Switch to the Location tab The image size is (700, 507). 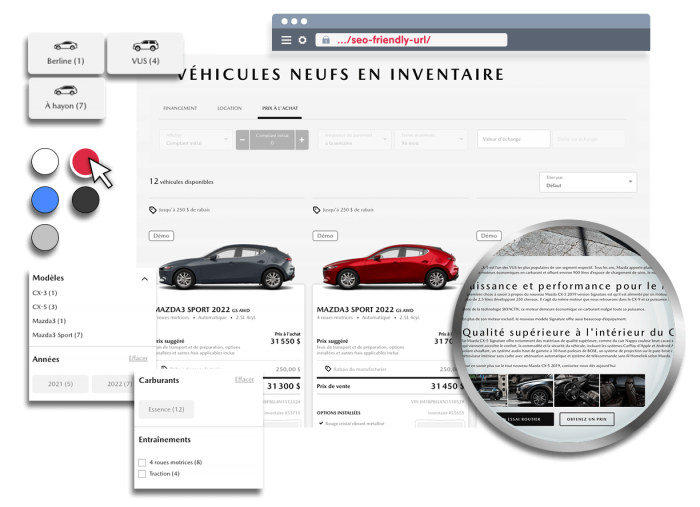tap(229, 108)
